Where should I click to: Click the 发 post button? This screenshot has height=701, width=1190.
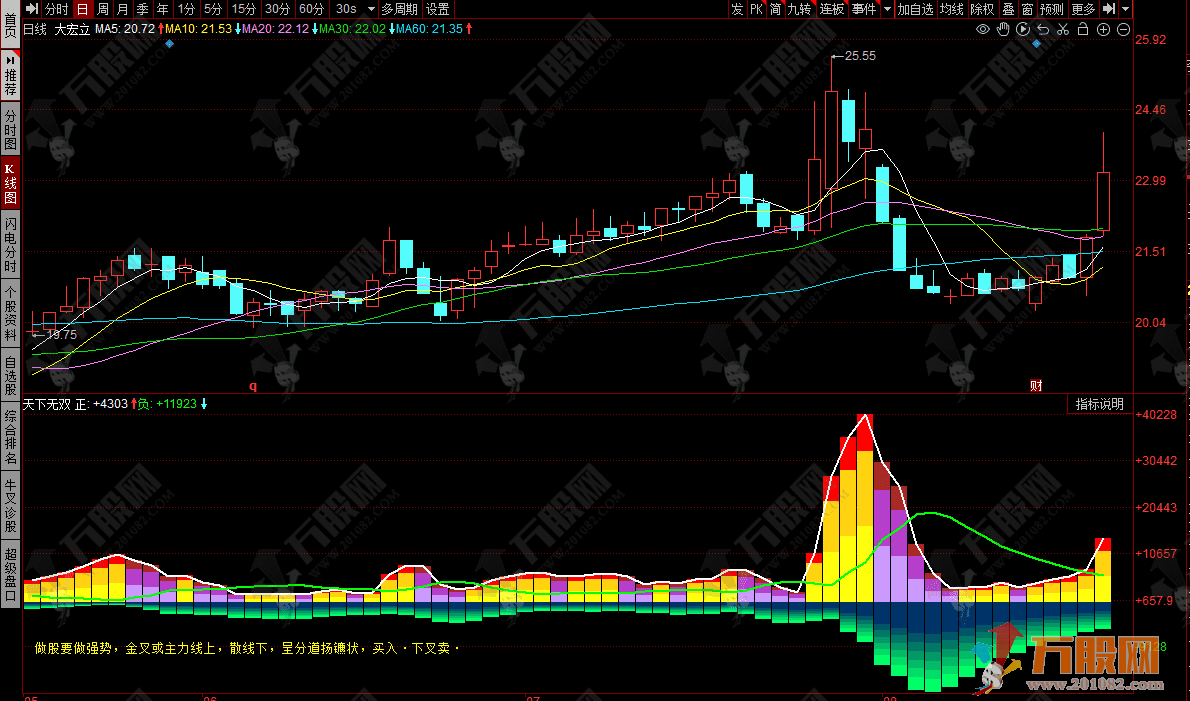[x=737, y=9]
